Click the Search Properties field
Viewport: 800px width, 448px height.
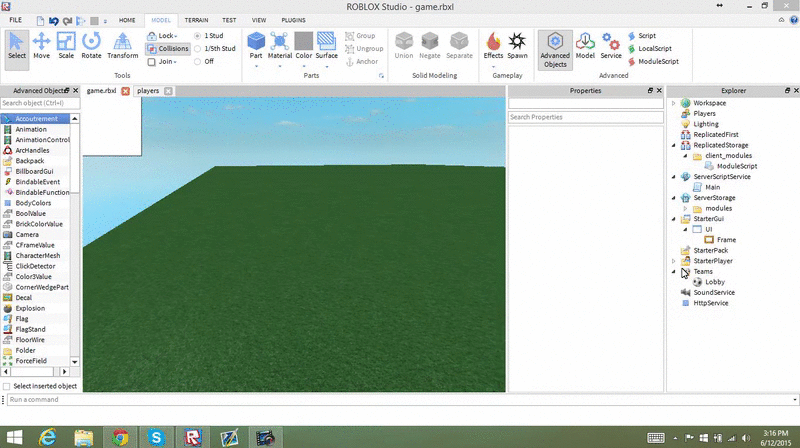point(586,117)
